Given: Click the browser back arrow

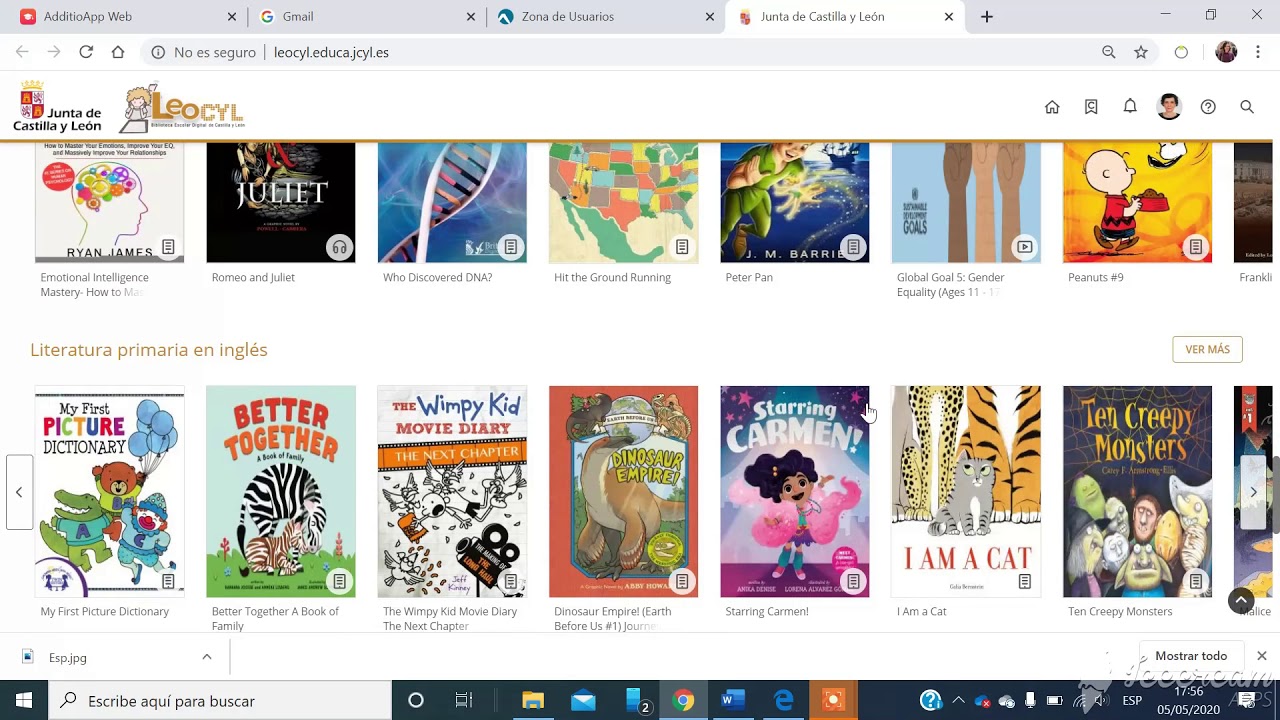Looking at the screenshot, I should (22, 52).
